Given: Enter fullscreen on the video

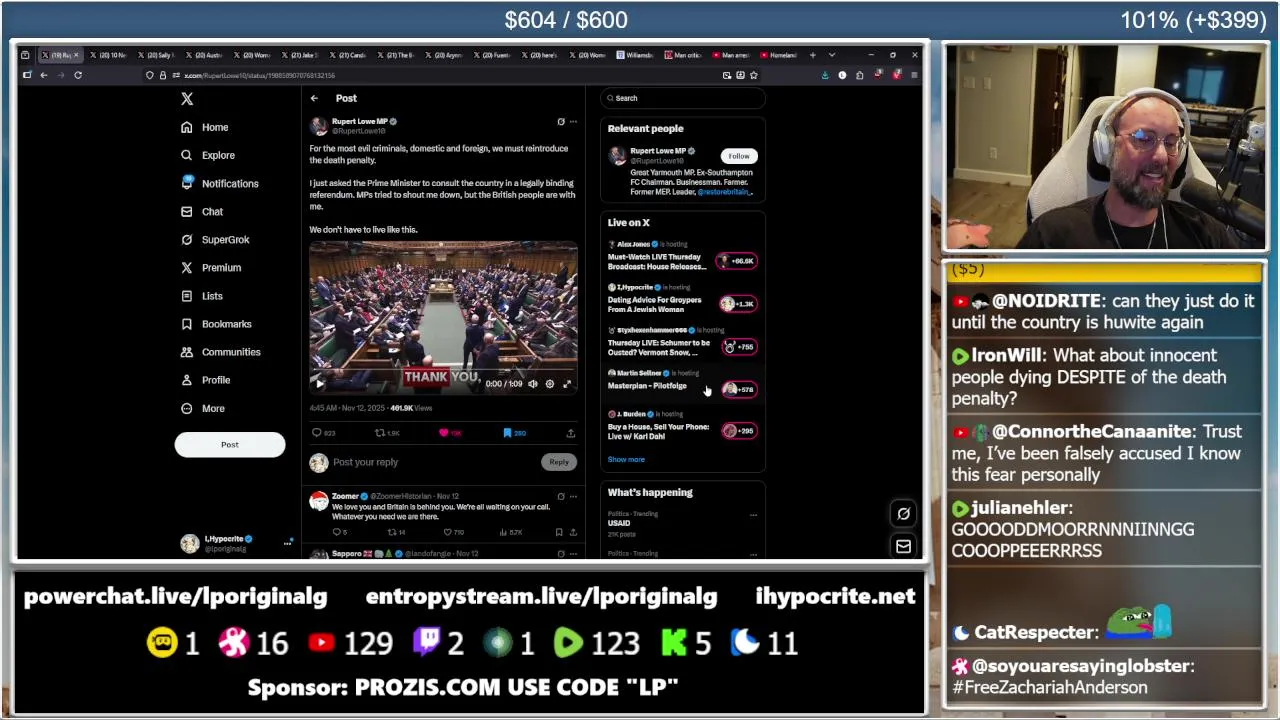Looking at the screenshot, I should coord(567,383).
